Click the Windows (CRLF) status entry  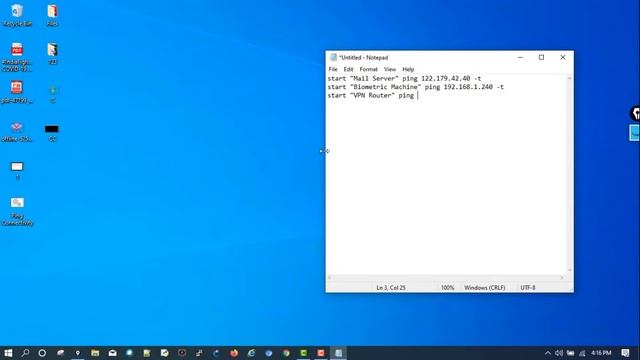(x=484, y=288)
